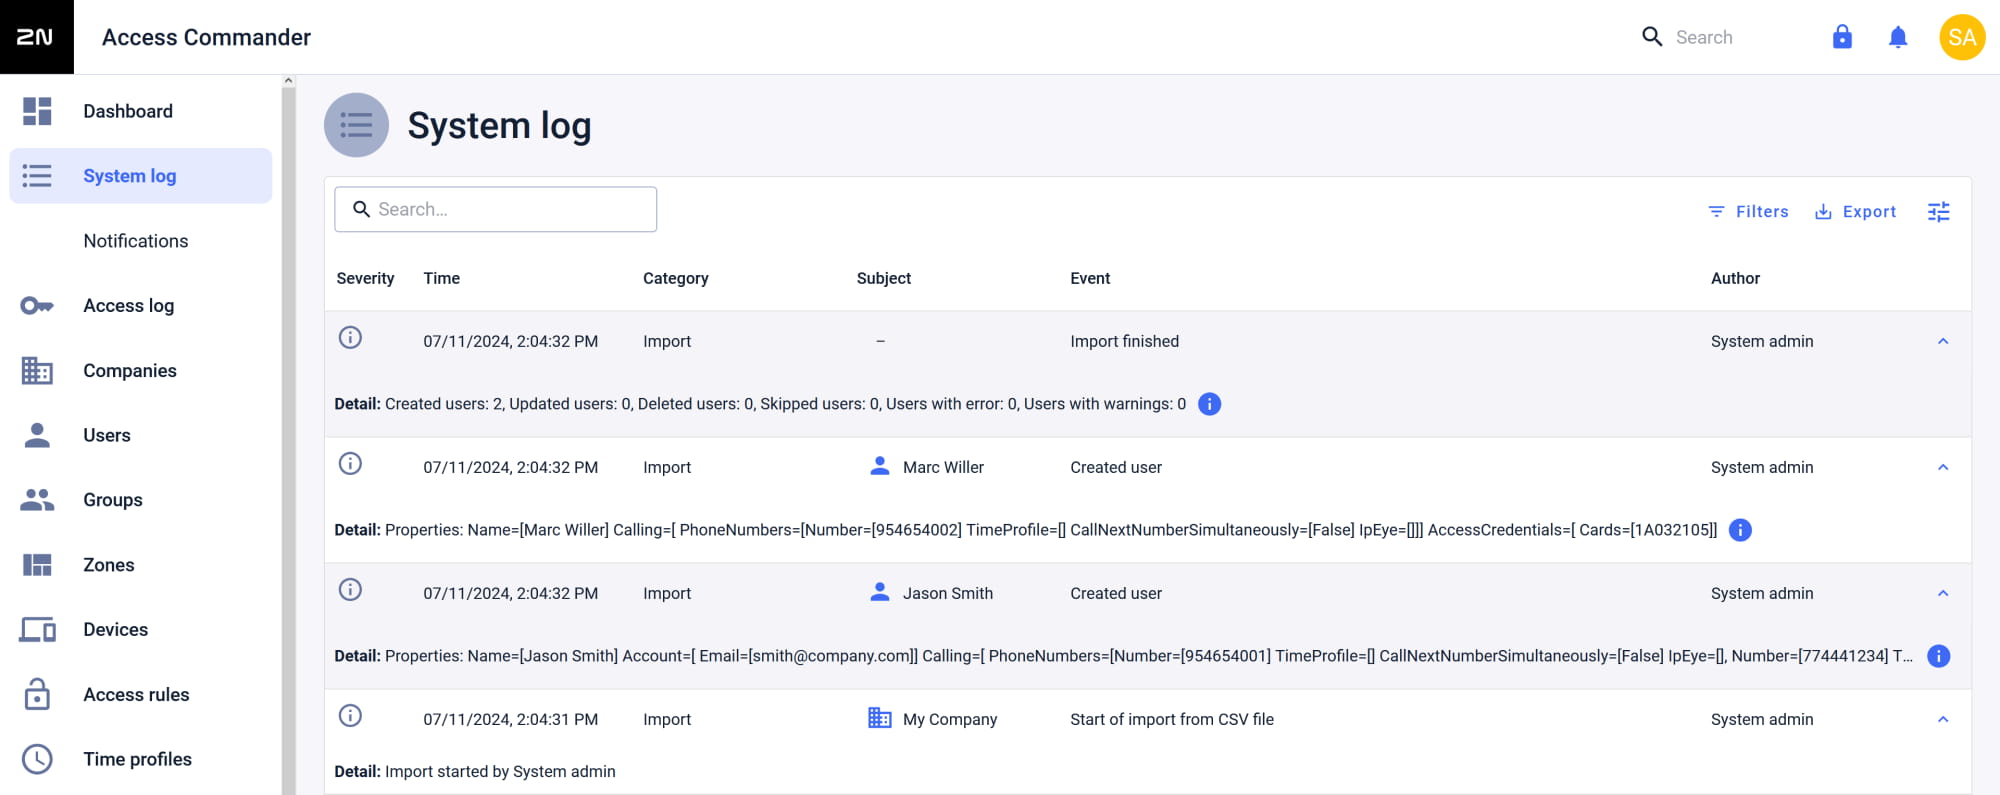Click blue info icon after Jason Smith detail

(1938, 656)
